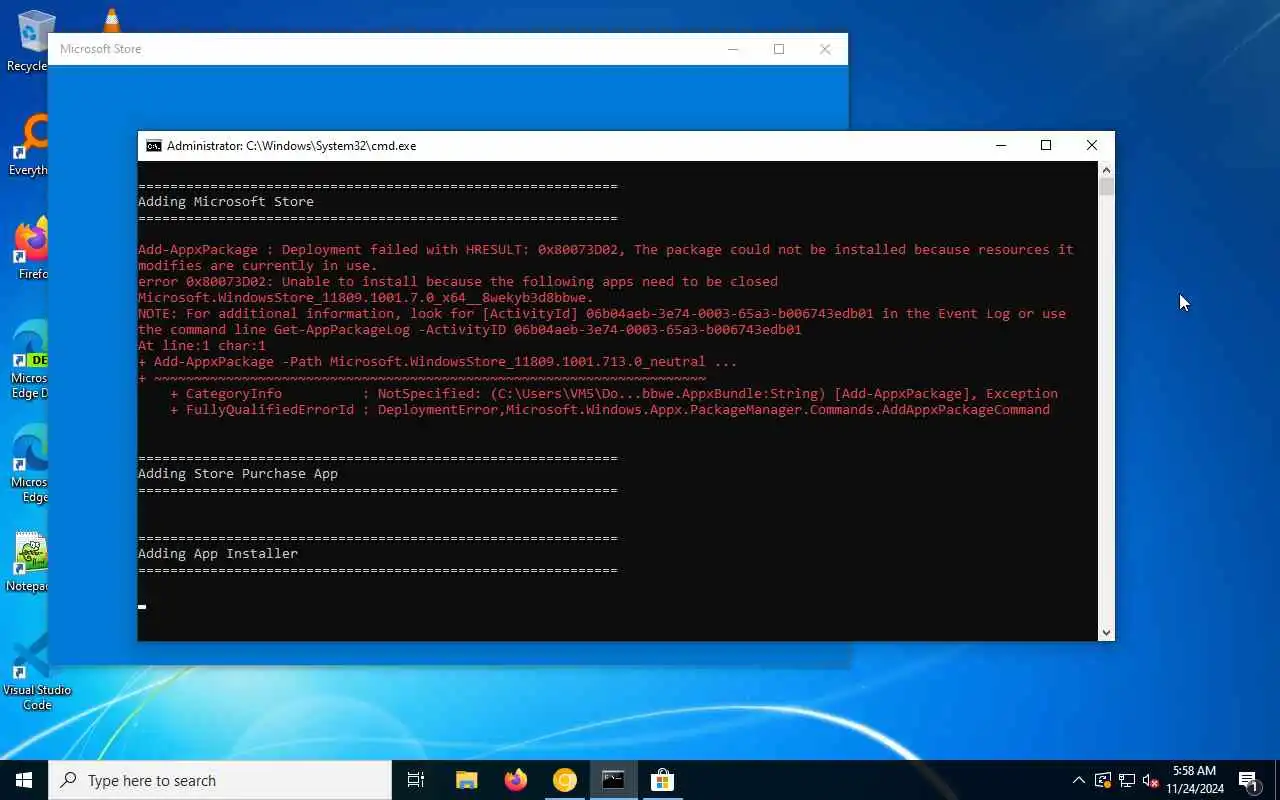Open the Windows Start menu
Image resolution: width=1280 pixels, height=800 pixels.
24,780
